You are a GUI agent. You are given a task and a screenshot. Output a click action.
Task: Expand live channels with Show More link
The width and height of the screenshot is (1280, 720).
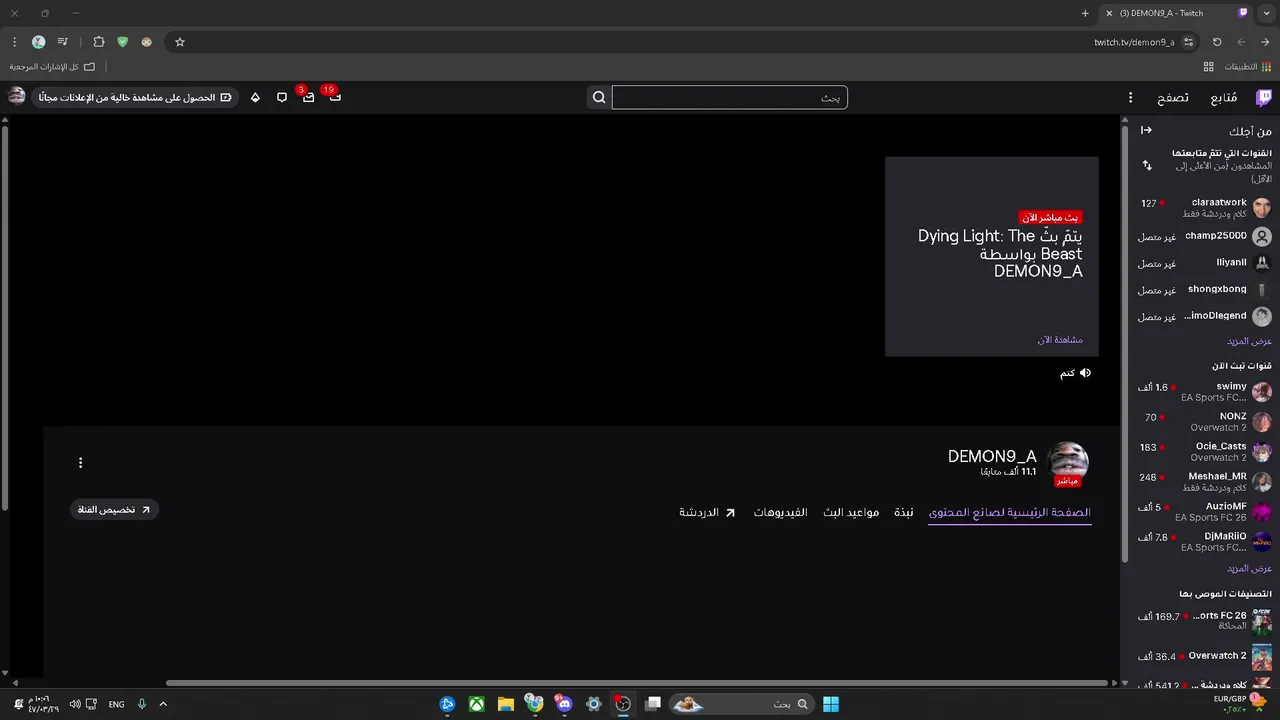1249,568
